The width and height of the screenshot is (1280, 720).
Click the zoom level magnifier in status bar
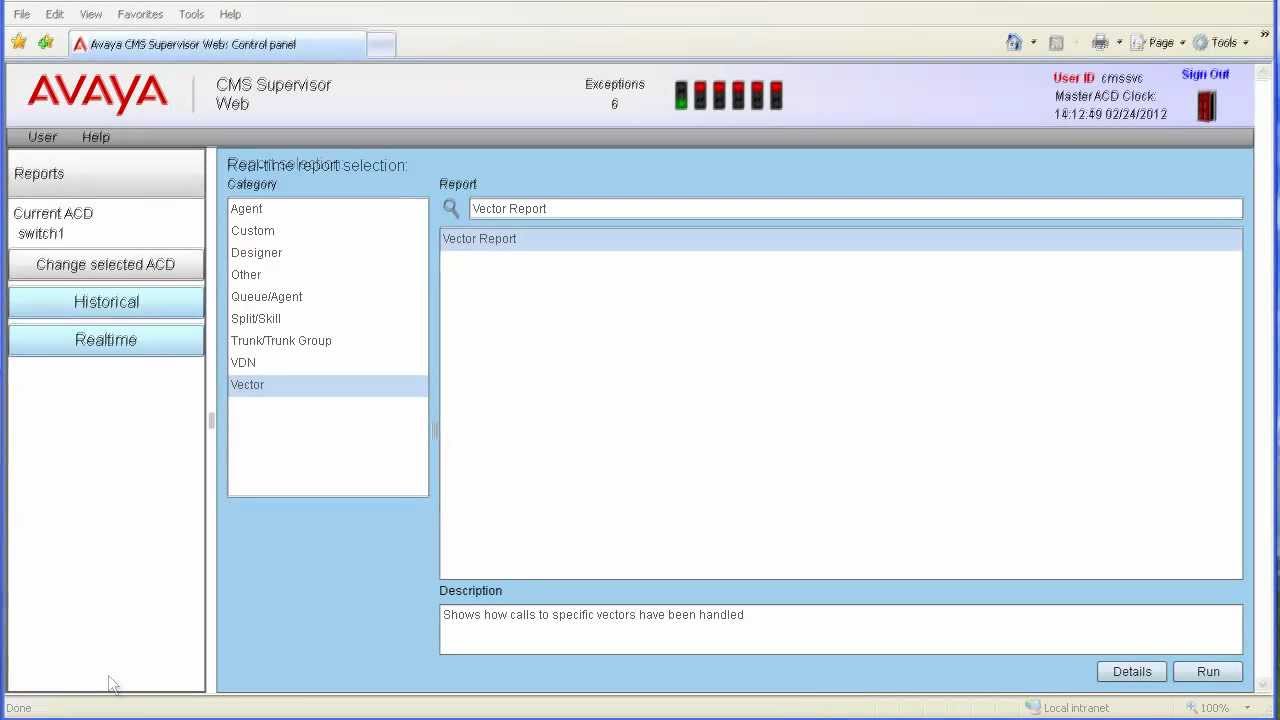coord(1191,707)
